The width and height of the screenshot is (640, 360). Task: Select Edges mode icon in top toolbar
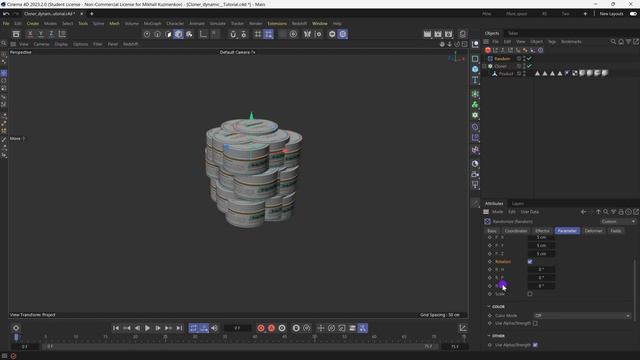(158, 34)
